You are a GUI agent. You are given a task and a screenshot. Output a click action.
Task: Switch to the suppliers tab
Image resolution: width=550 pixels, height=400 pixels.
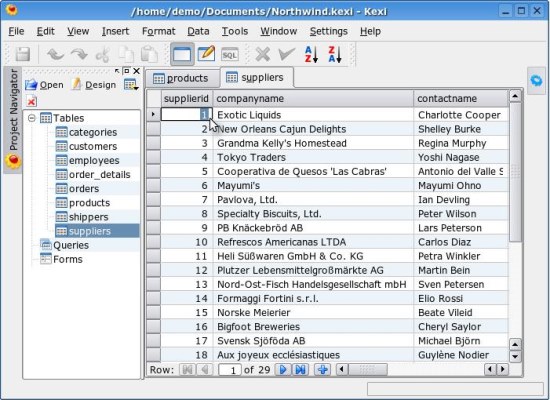coord(257,78)
